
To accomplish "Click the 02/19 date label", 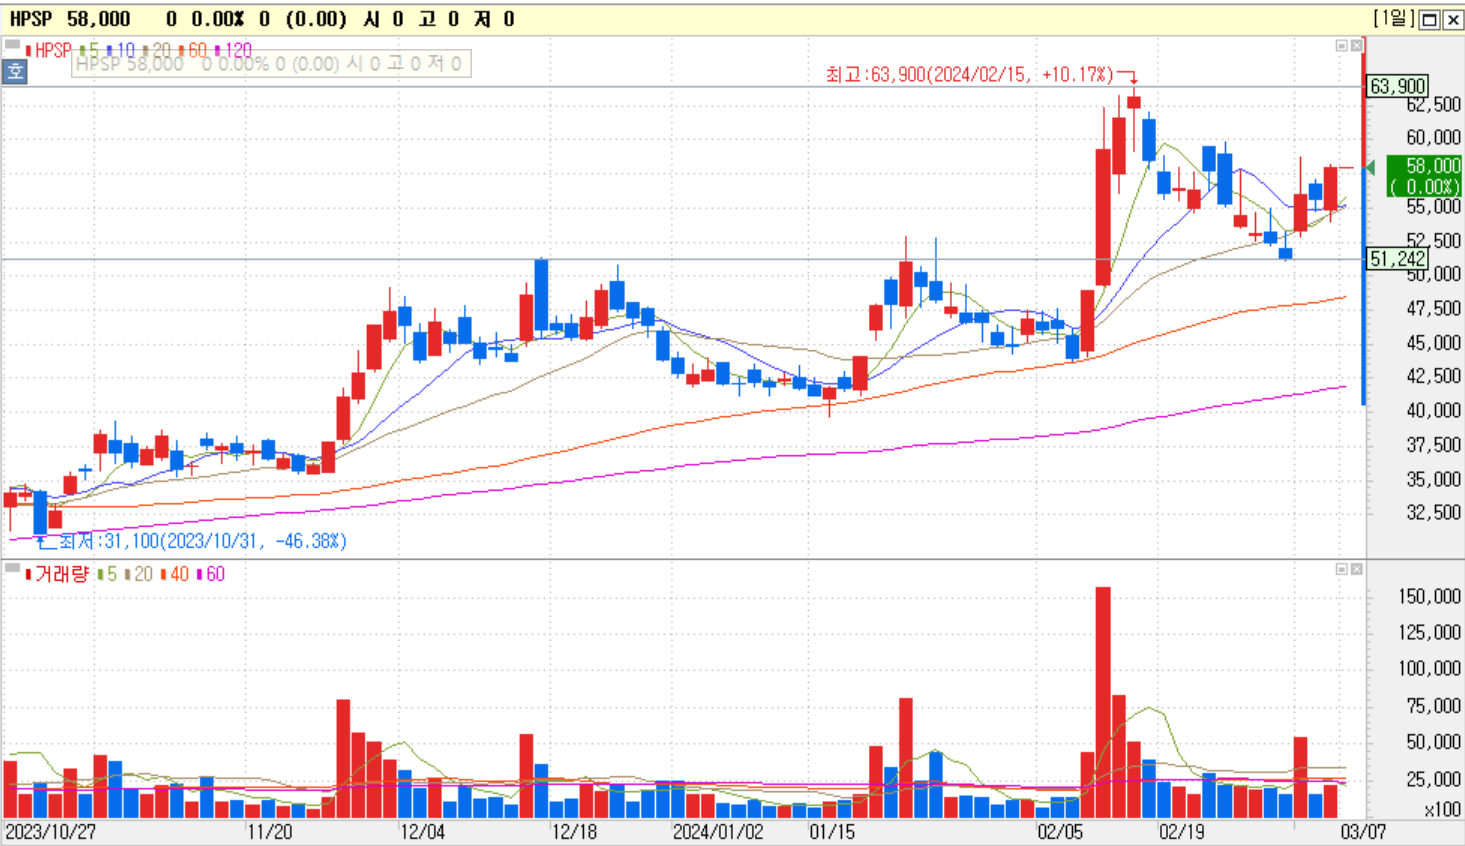I will click(x=1181, y=832).
